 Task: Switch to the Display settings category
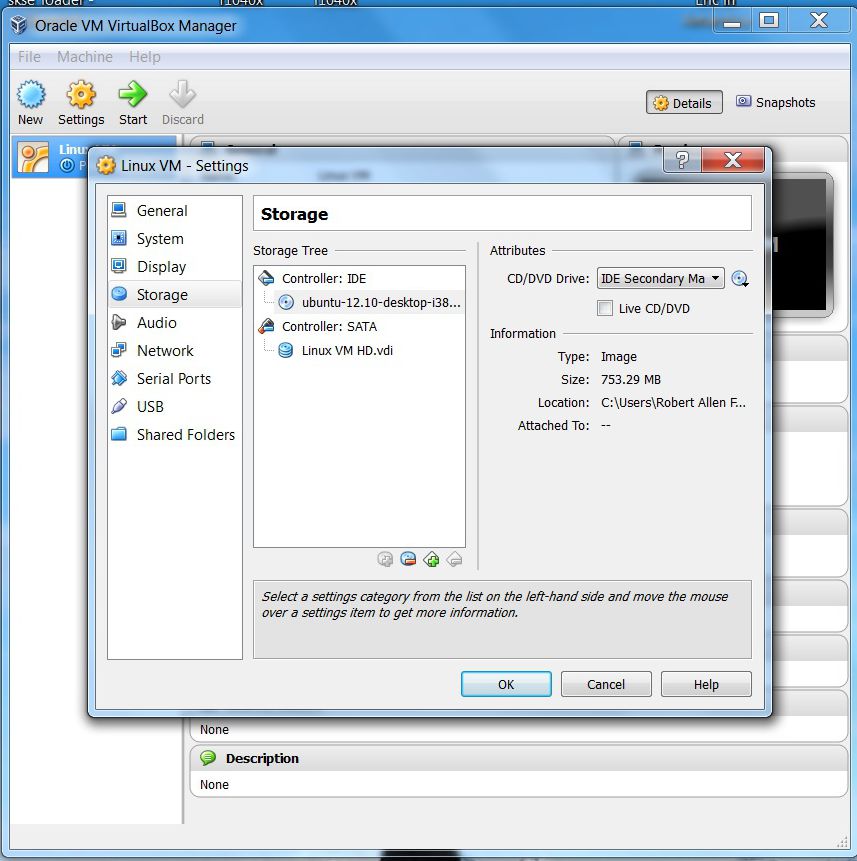click(175, 267)
